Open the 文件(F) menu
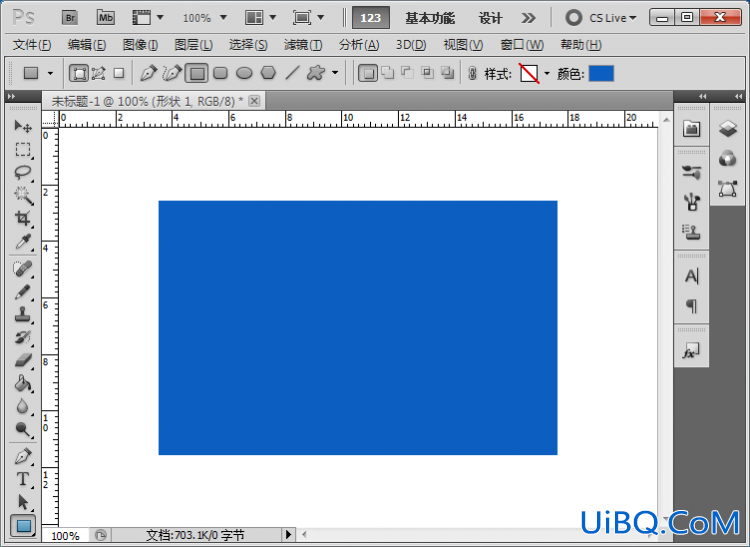750x547 pixels. pyautogui.click(x=32, y=45)
